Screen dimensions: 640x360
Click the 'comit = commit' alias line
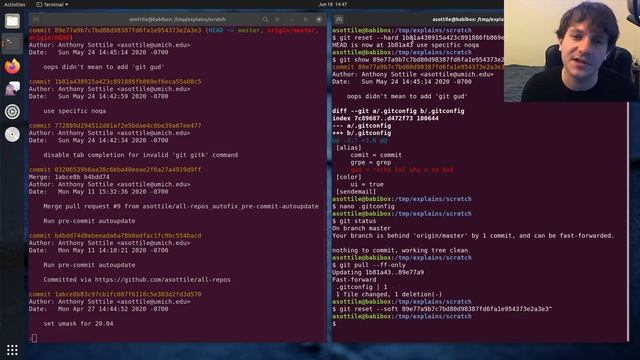[376, 155]
